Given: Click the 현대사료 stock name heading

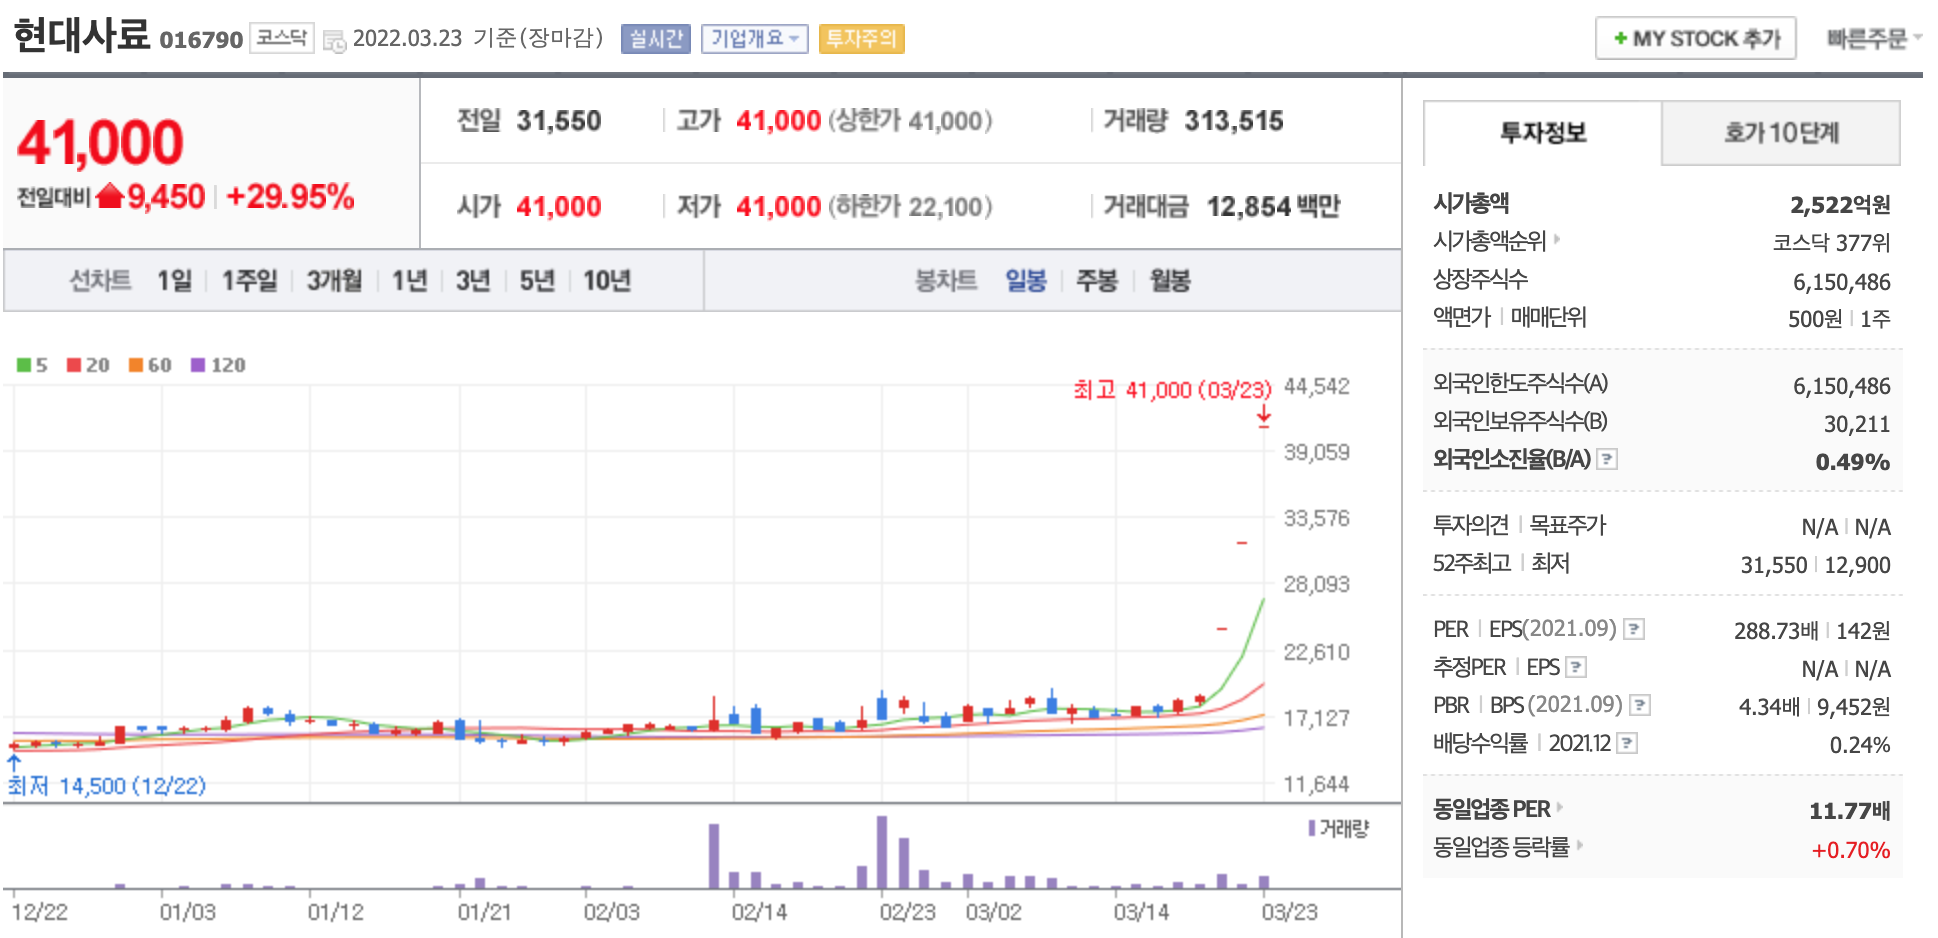Looking at the screenshot, I should pyautogui.click(x=82, y=36).
